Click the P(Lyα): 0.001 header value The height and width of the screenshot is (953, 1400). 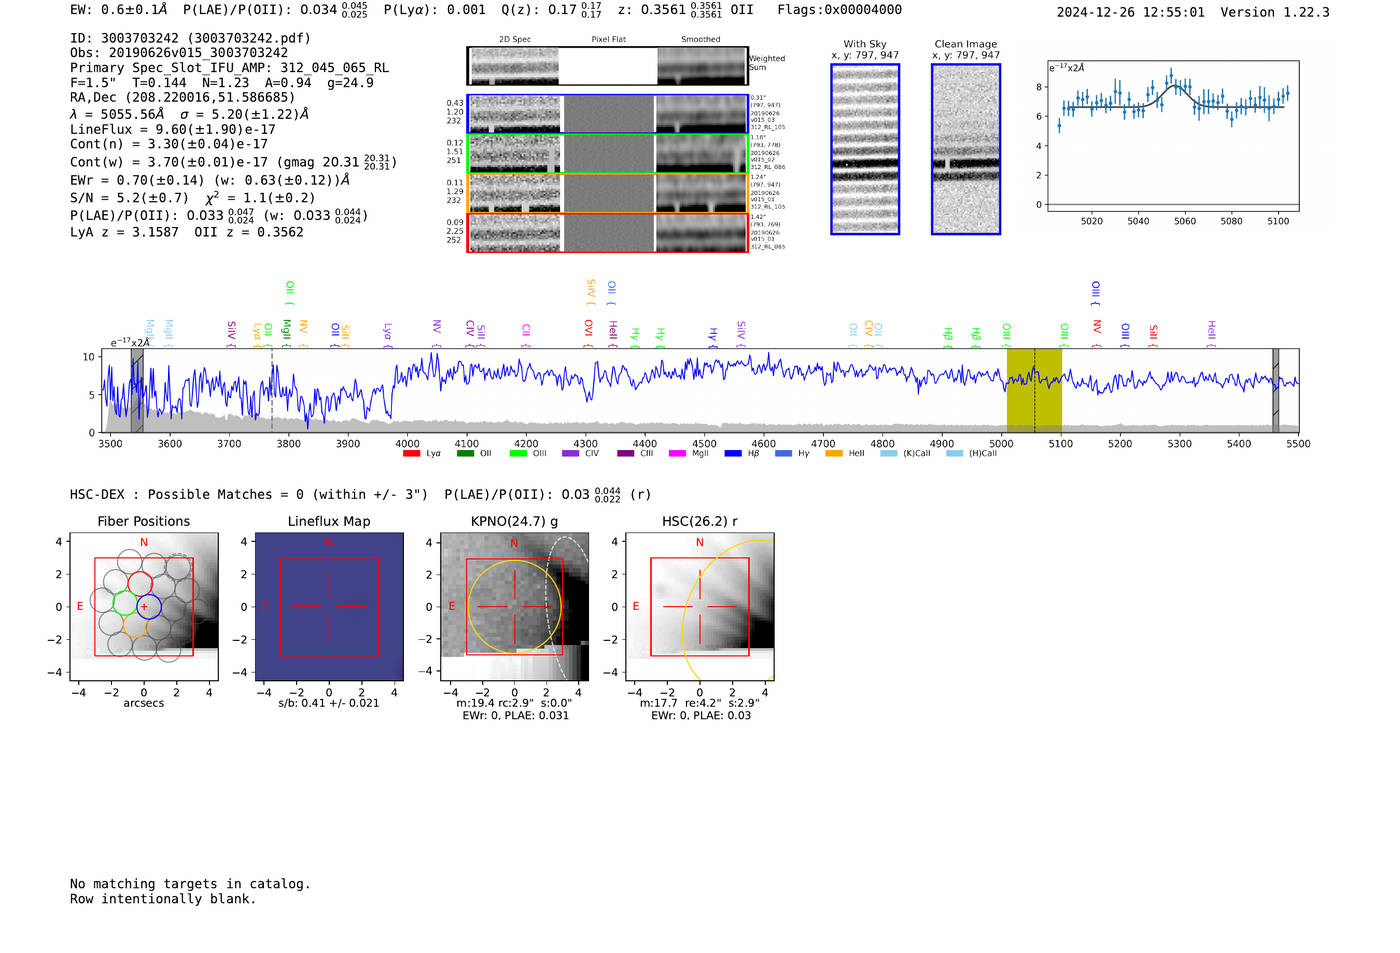click(x=434, y=10)
